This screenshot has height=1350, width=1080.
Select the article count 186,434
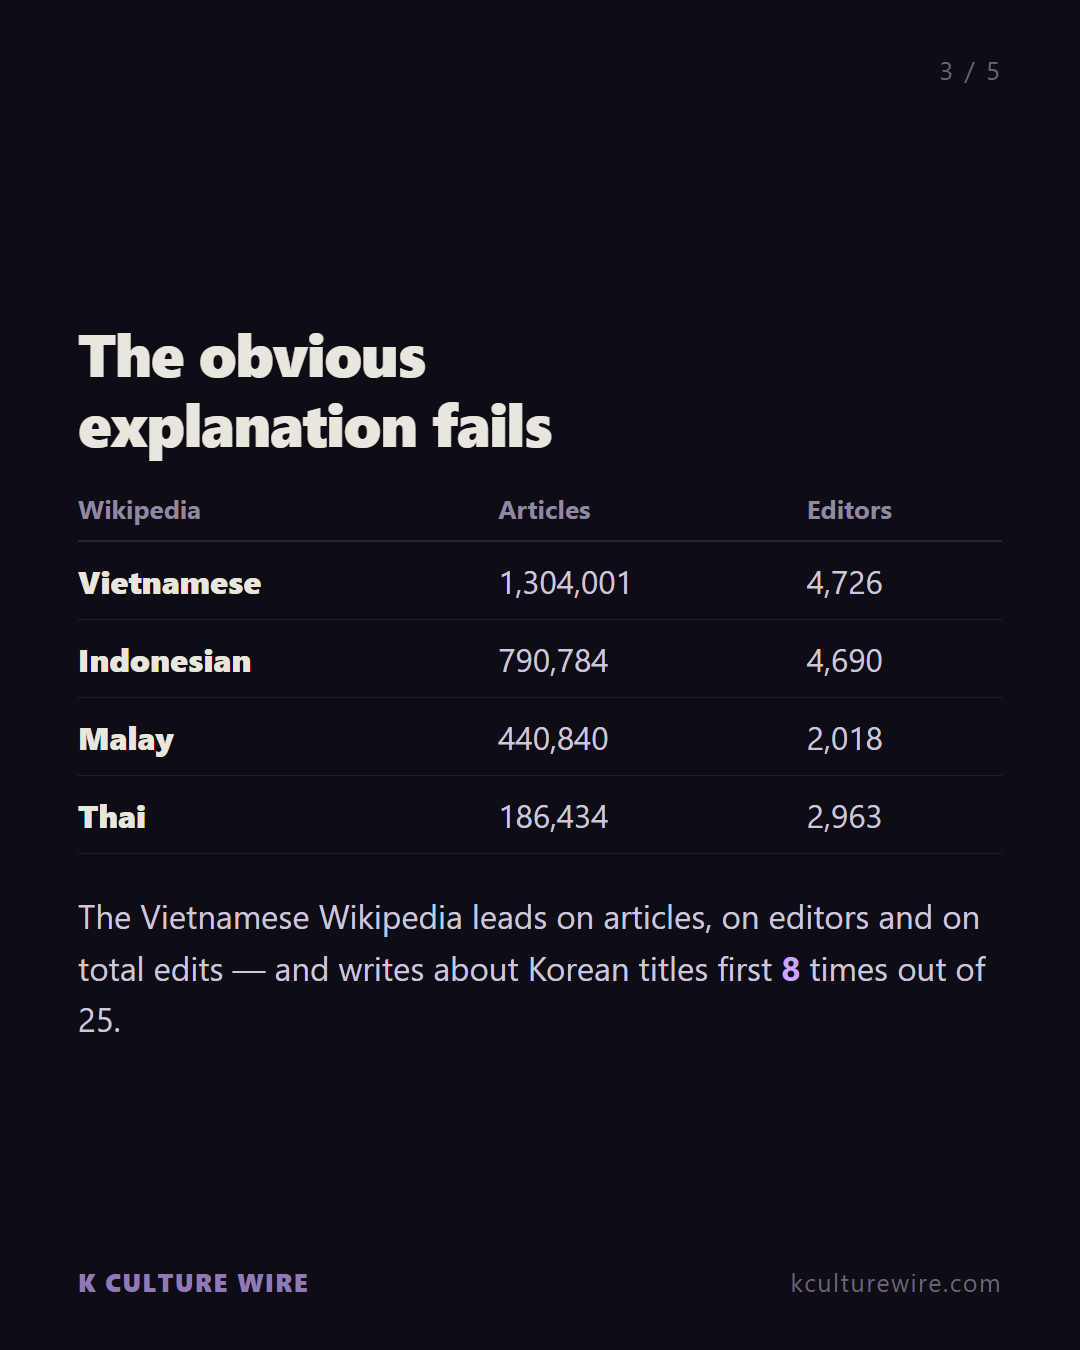(x=553, y=817)
